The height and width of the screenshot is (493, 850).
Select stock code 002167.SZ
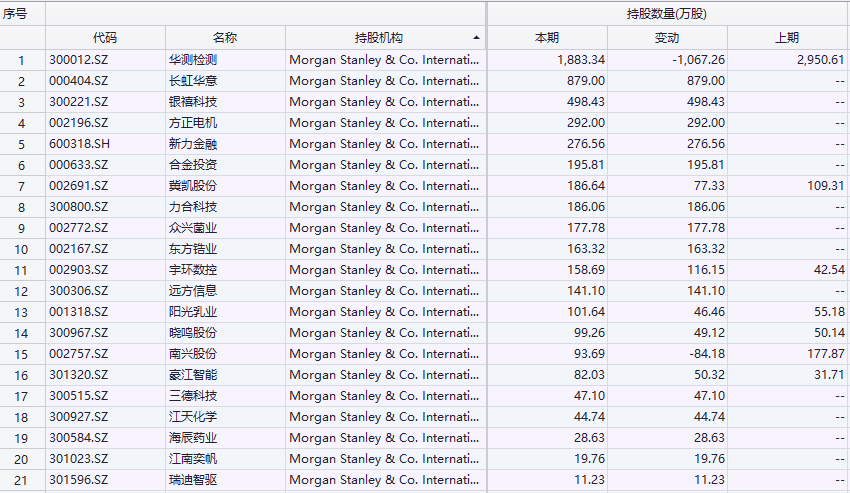(x=79, y=249)
